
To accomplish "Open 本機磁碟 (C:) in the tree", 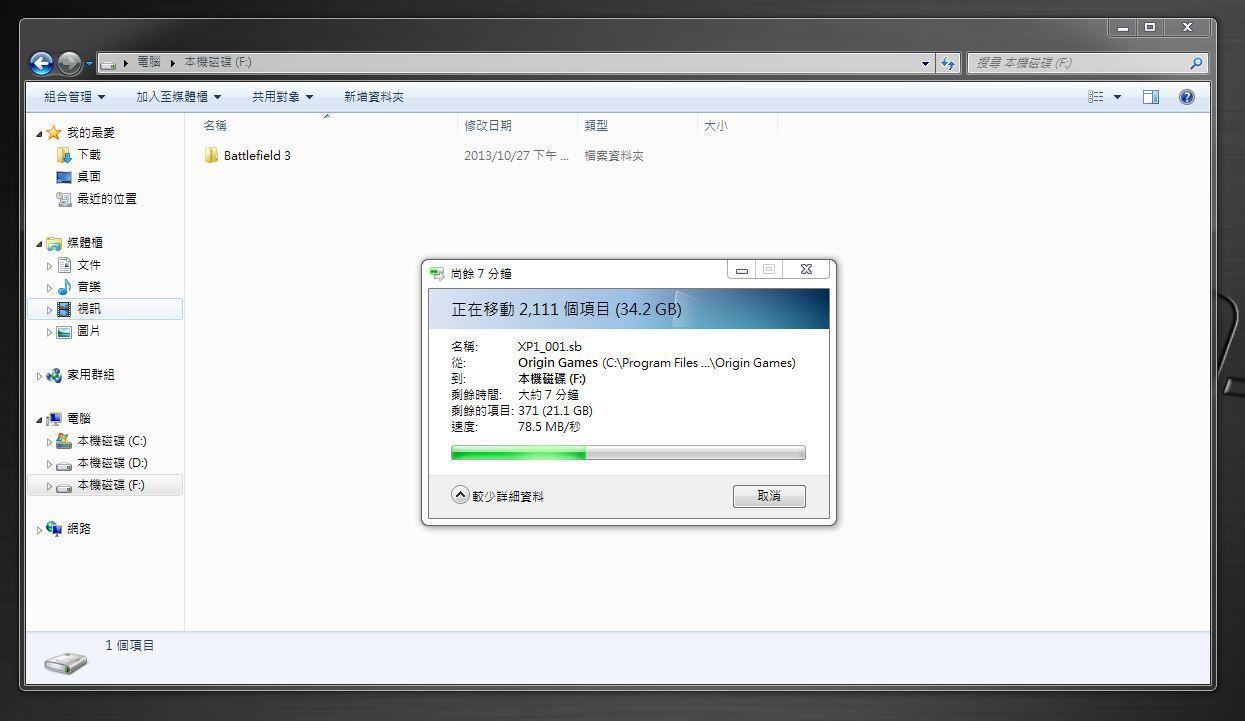I will pyautogui.click(x=112, y=441).
